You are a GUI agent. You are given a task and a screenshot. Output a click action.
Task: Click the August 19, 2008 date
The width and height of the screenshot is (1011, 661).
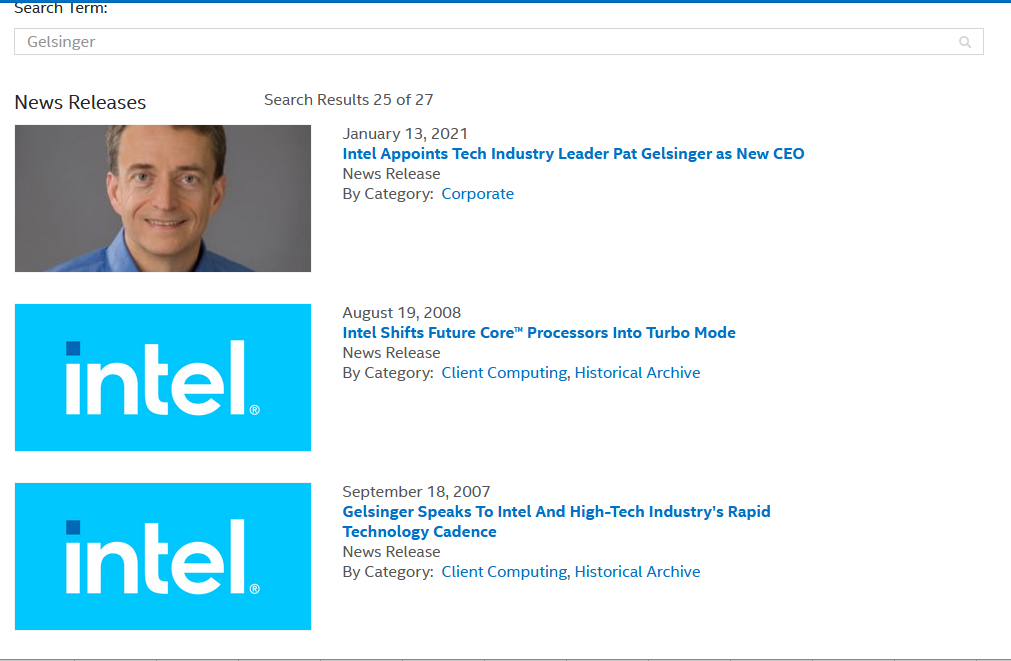pos(402,313)
